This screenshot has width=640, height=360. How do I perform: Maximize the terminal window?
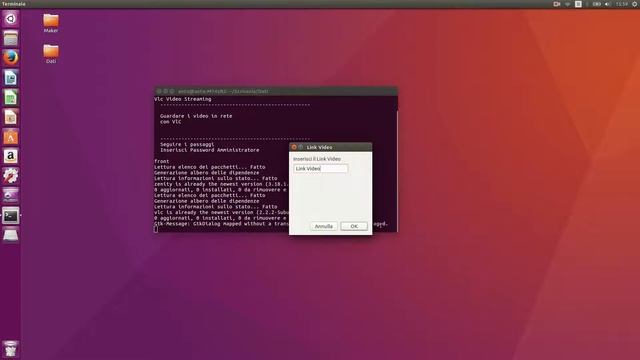[172, 91]
